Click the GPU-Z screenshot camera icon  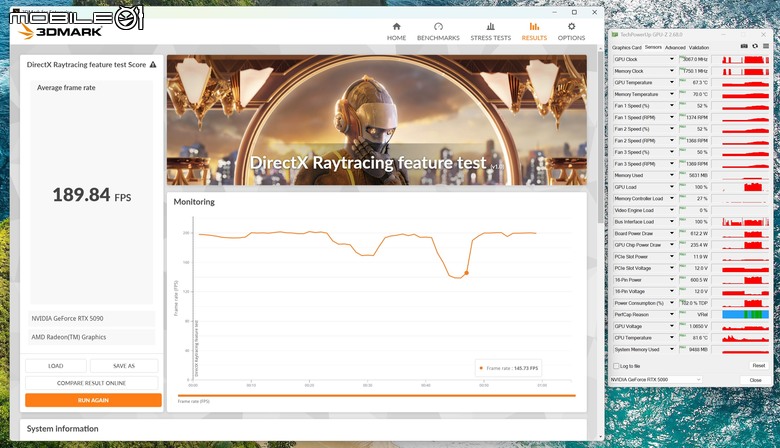point(744,46)
